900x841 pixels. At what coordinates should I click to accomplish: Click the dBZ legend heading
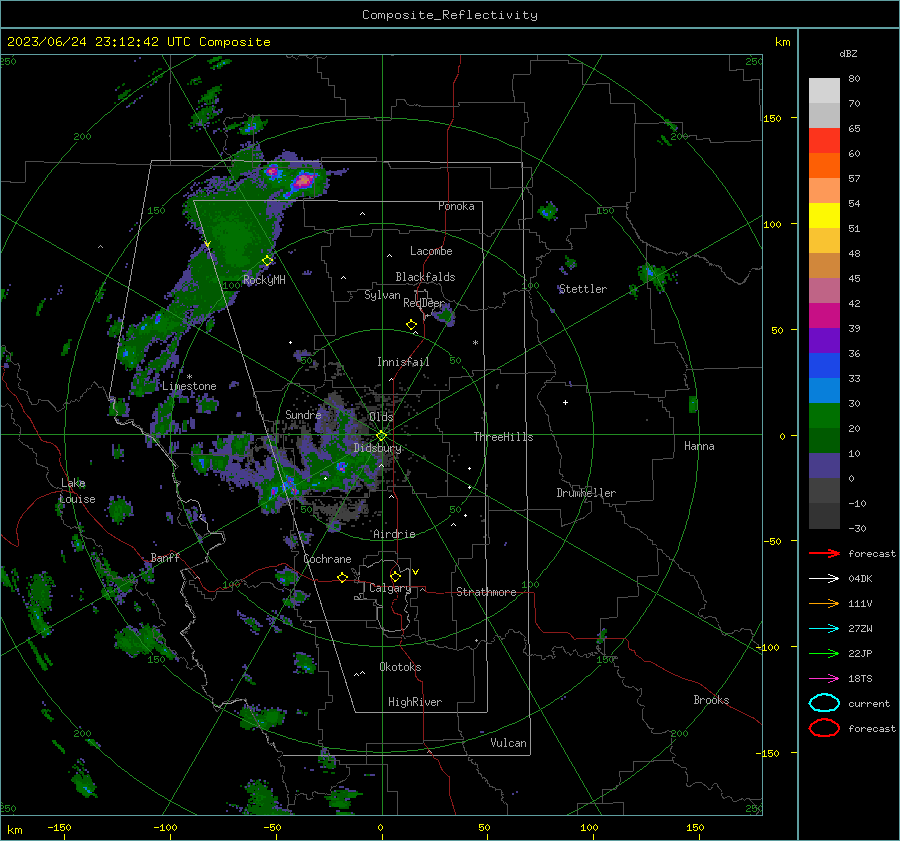848,53
